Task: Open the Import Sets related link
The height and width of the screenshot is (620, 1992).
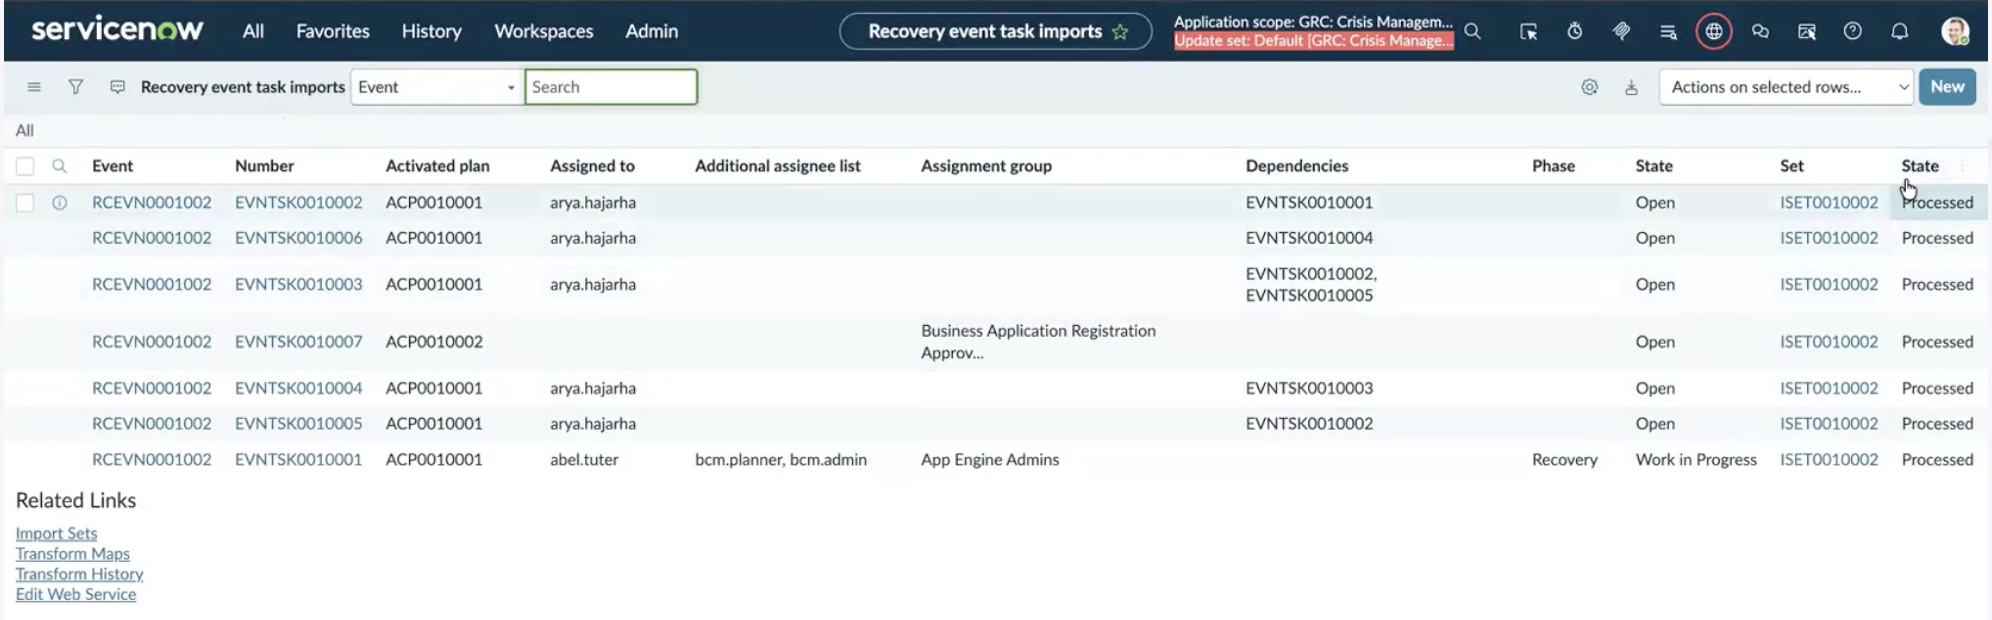Action: [56, 533]
